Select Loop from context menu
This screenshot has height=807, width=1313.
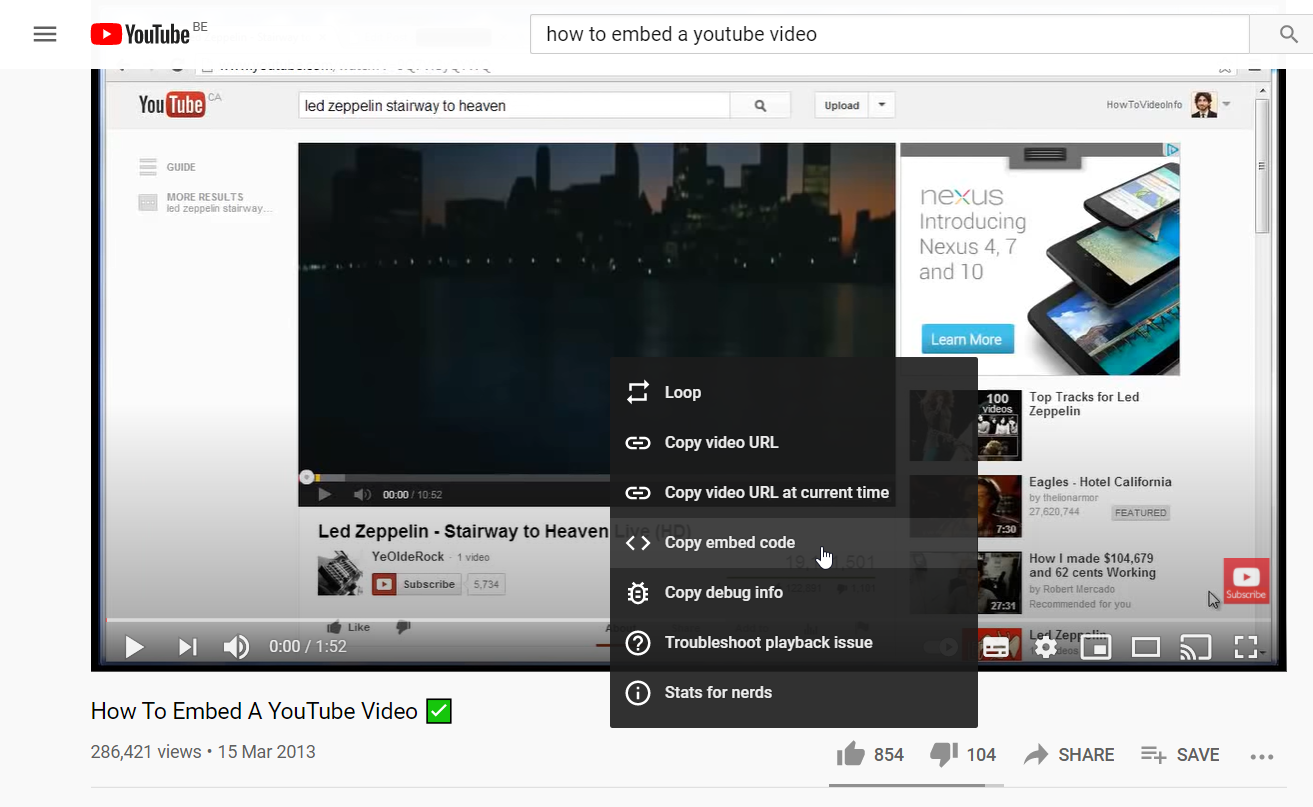[x=683, y=393]
